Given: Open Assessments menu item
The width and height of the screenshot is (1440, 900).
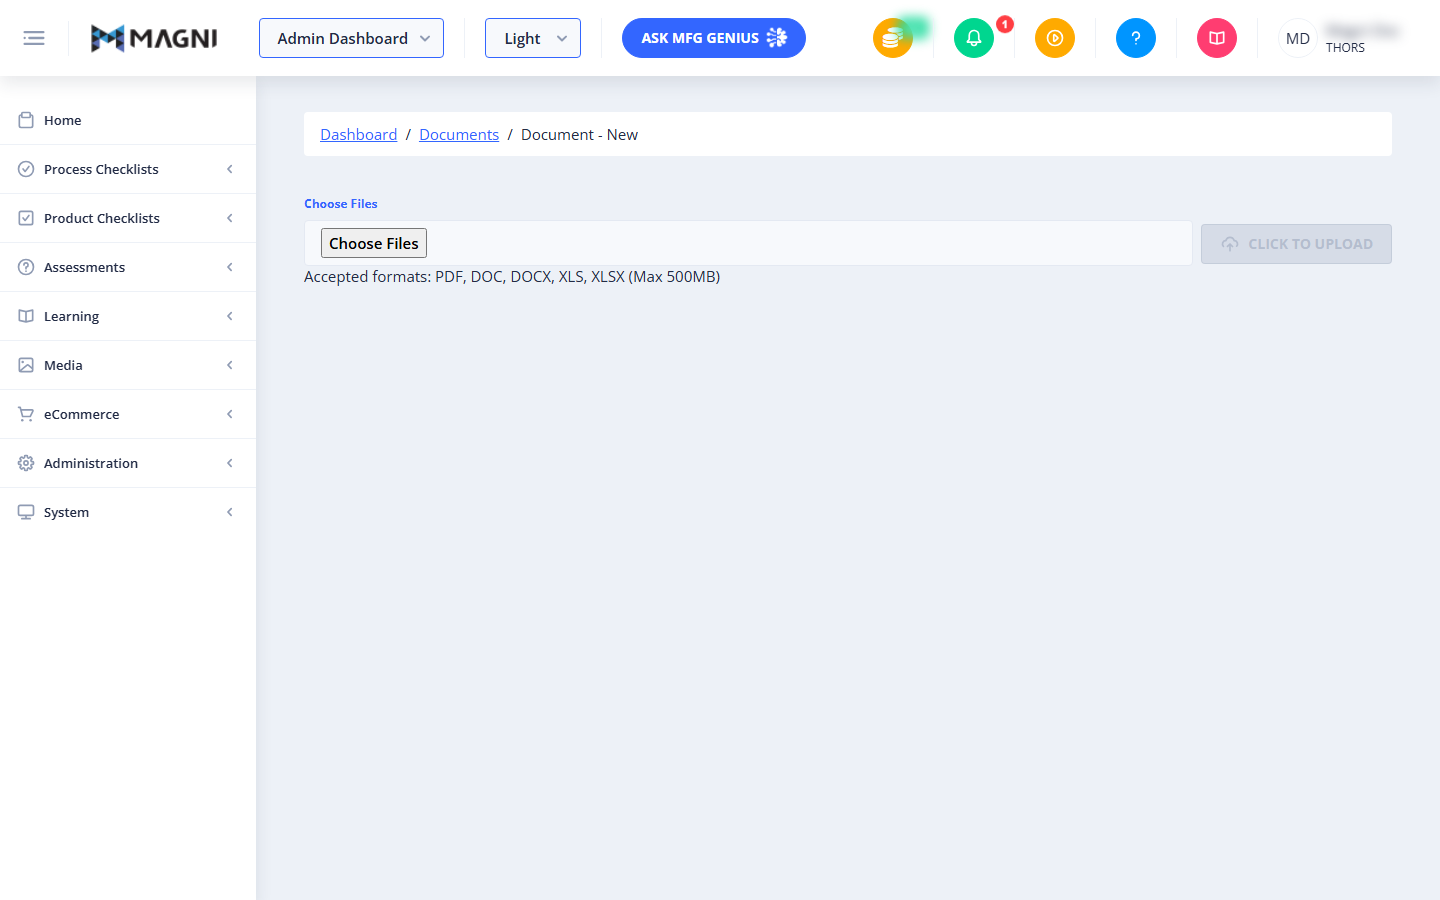Looking at the screenshot, I should [128, 267].
